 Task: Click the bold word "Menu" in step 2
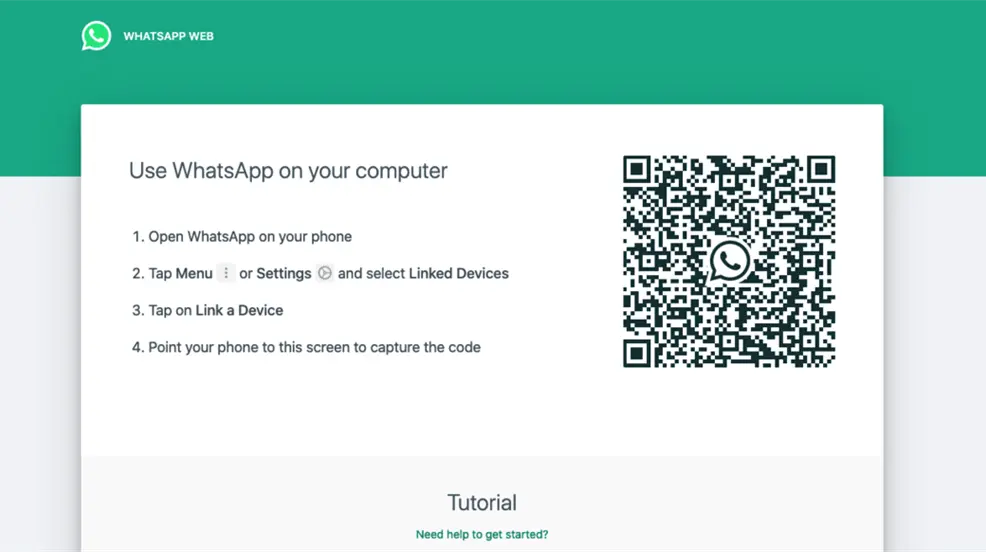tap(194, 274)
